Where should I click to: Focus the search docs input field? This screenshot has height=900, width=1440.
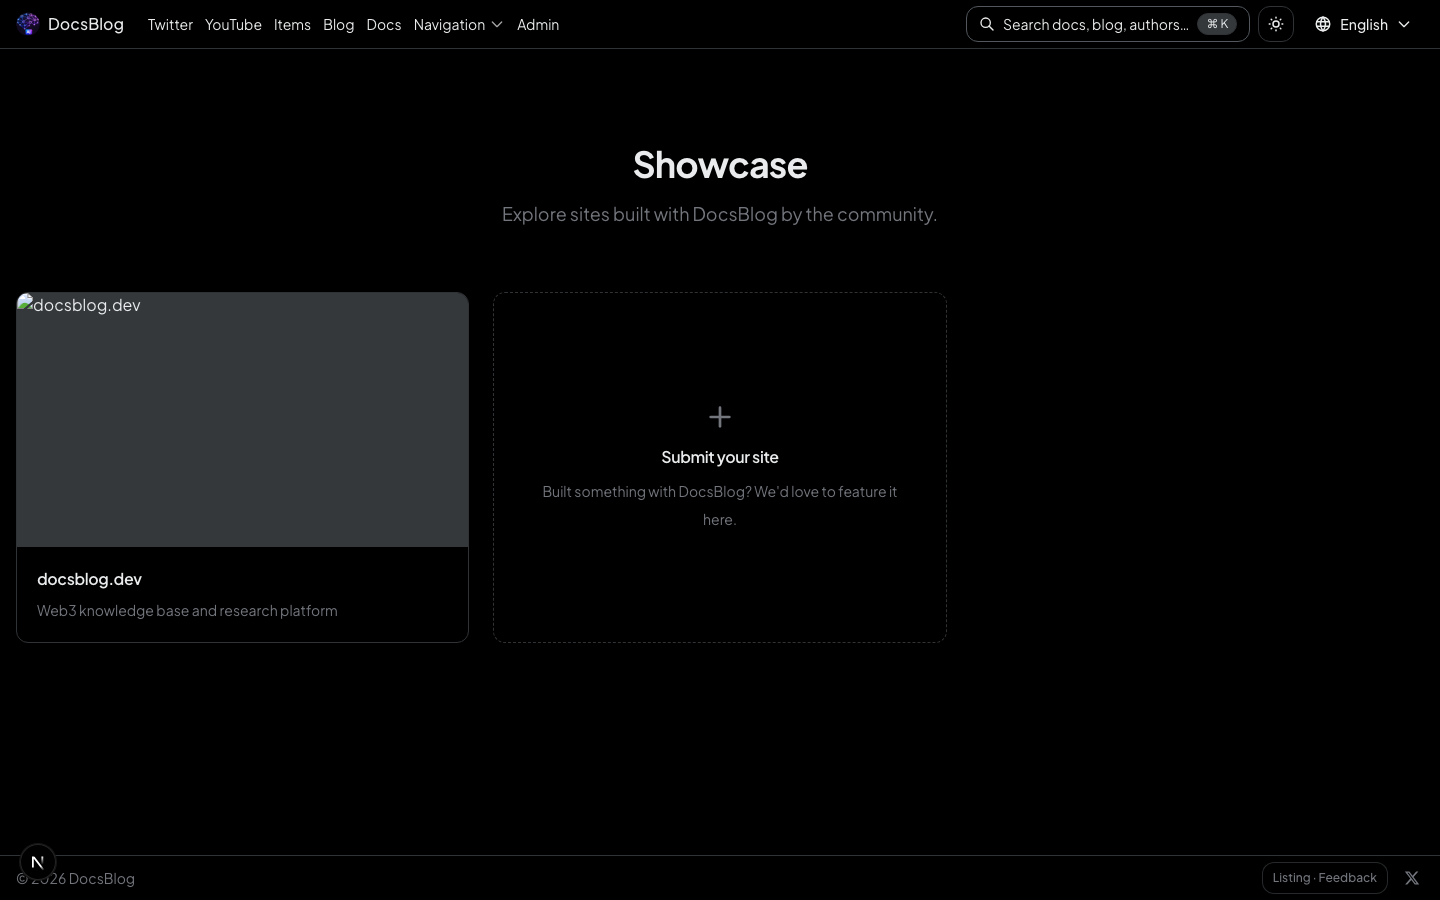click(x=1095, y=24)
